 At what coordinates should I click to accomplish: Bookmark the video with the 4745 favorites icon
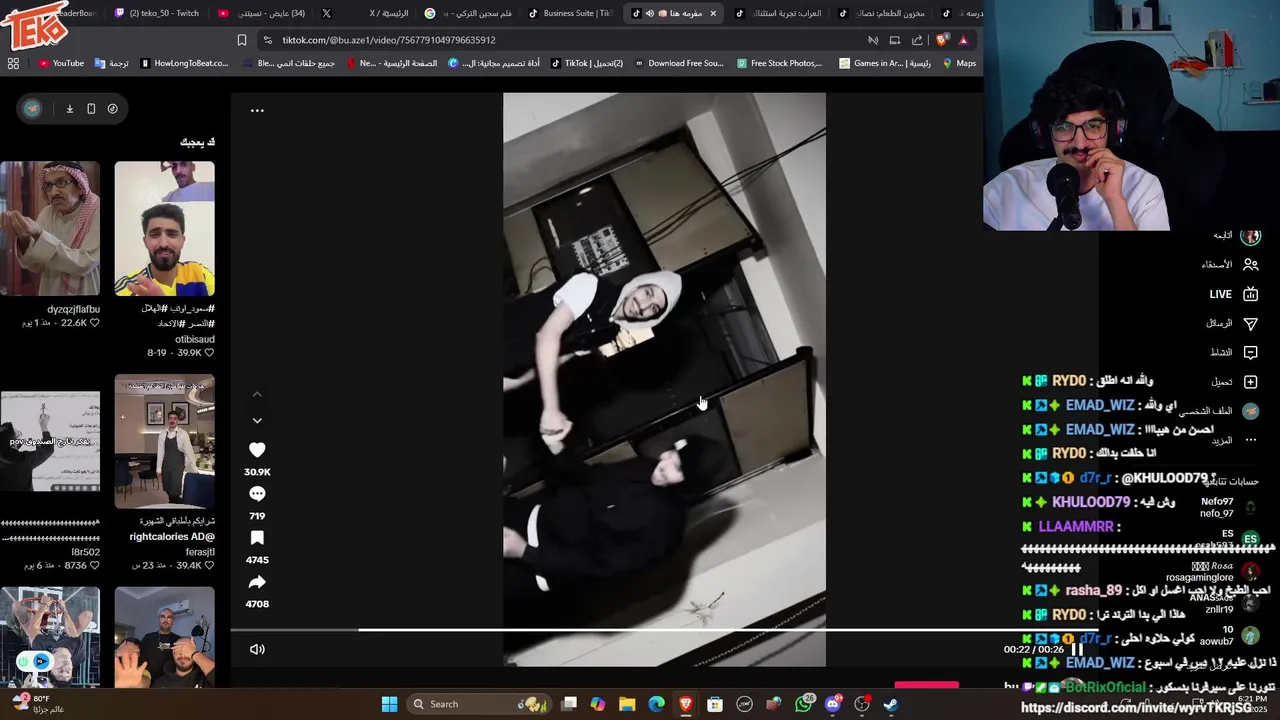click(x=257, y=538)
